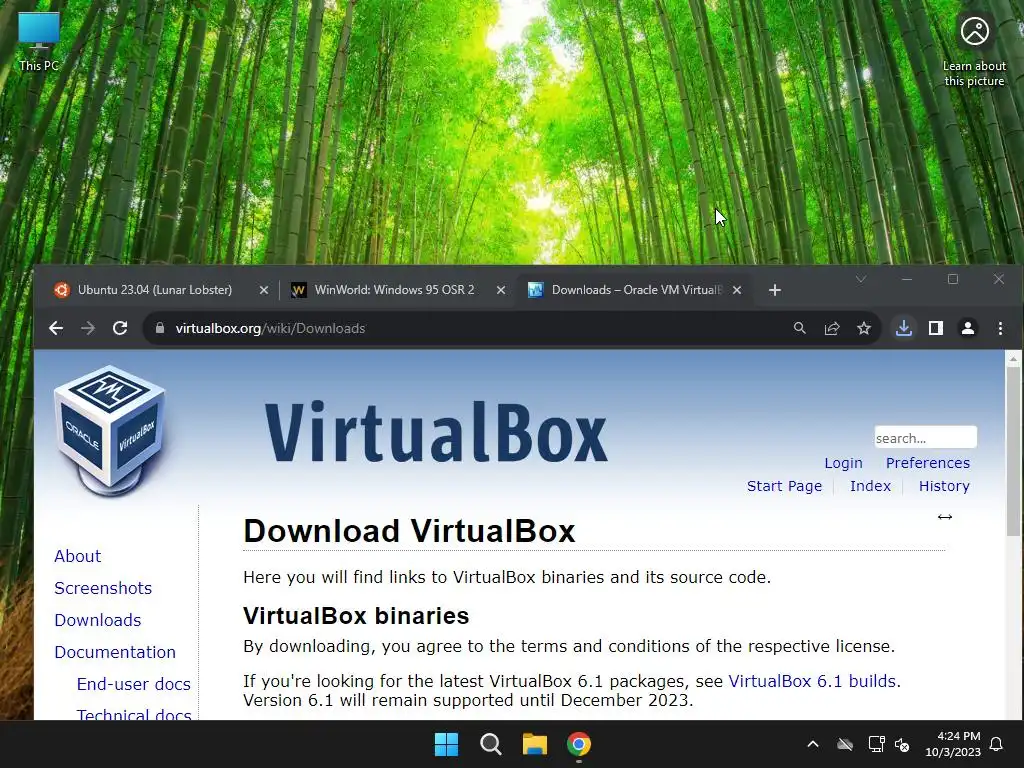
Task: Go to Start Page link
Action: [784, 486]
